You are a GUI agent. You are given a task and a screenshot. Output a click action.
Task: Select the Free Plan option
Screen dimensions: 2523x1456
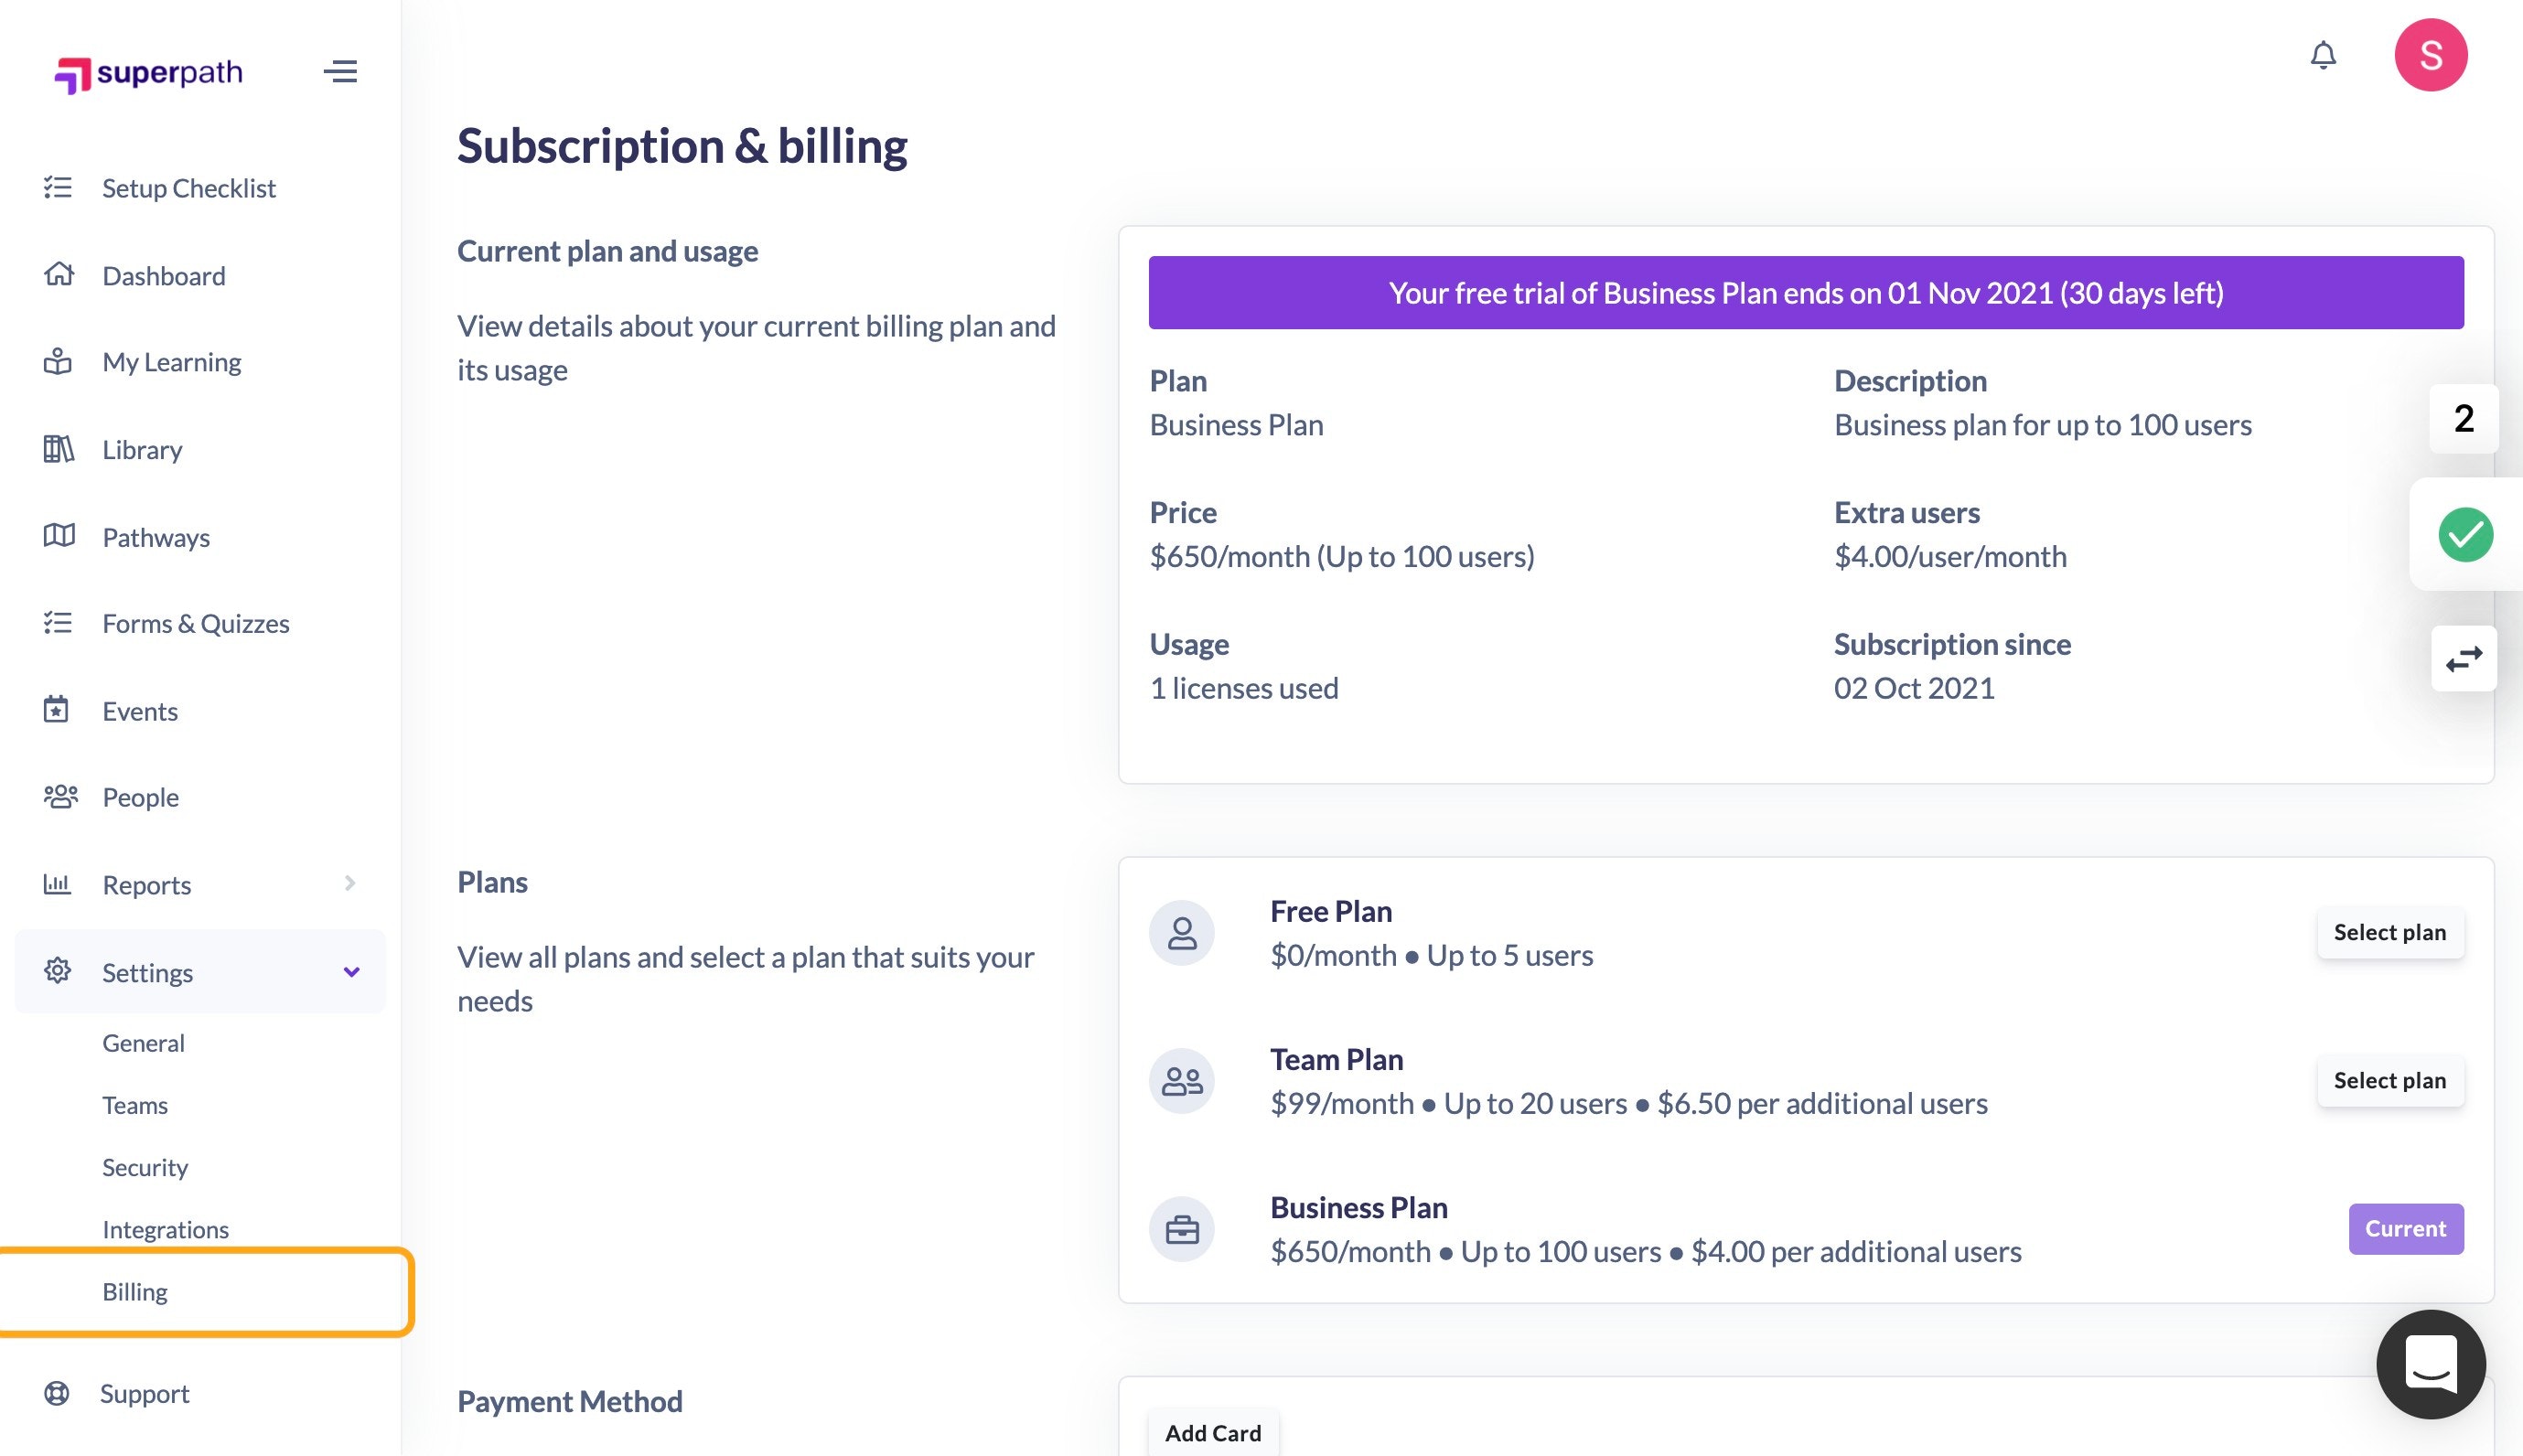[x=2389, y=931]
